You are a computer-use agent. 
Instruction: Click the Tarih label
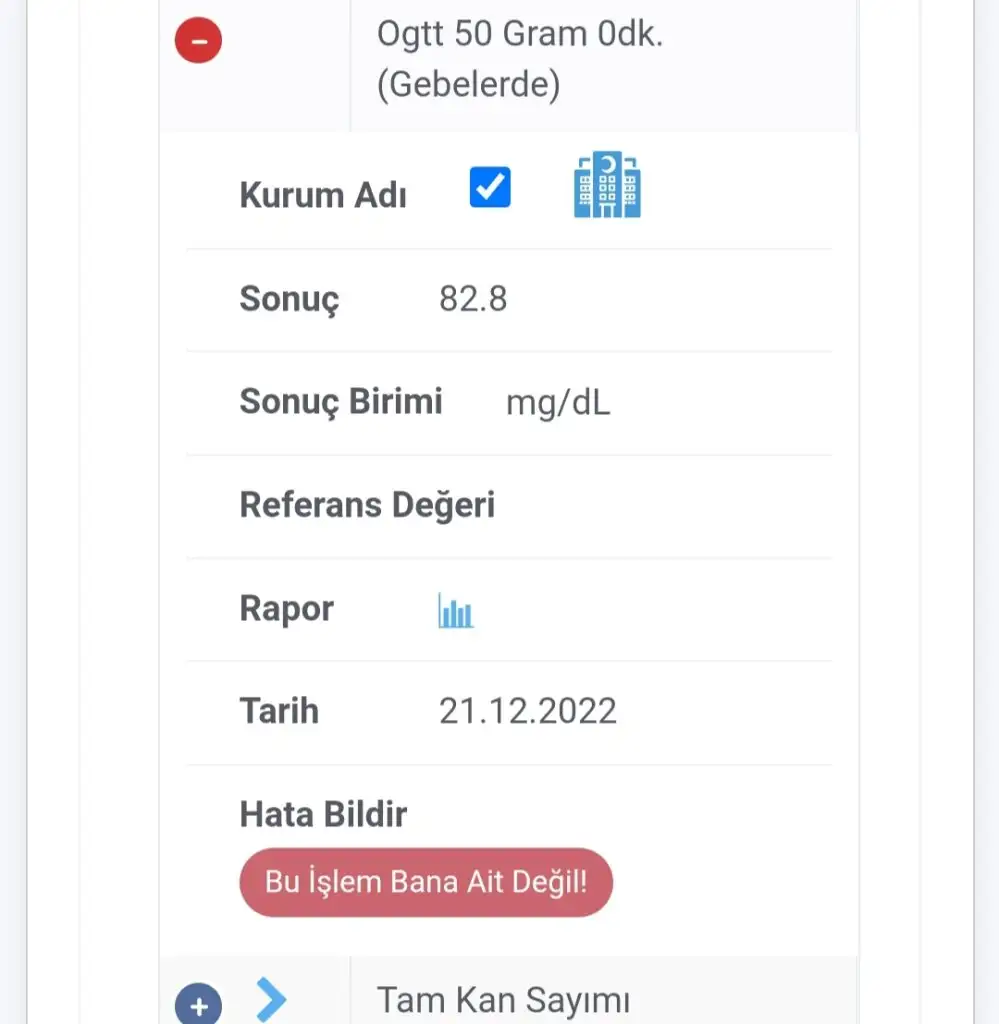(279, 711)
